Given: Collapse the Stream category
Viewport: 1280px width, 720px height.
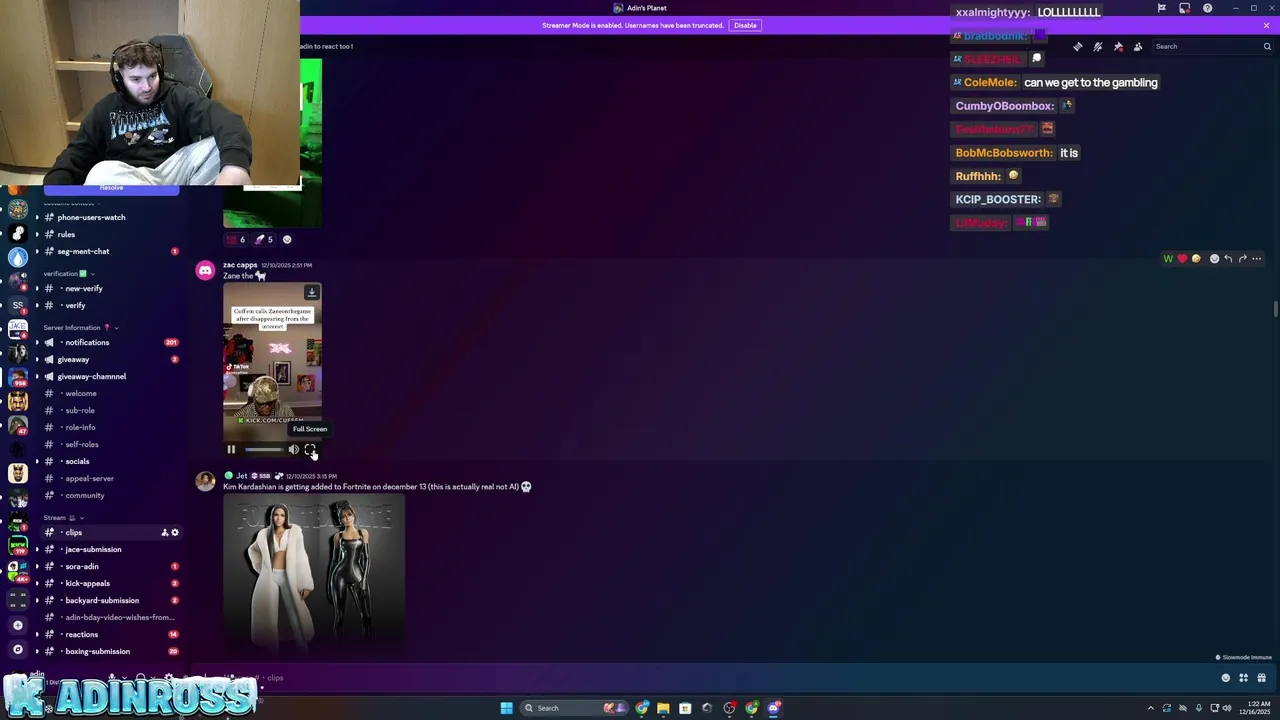Looking at the screenshot, I should click(x=62, y=517).
